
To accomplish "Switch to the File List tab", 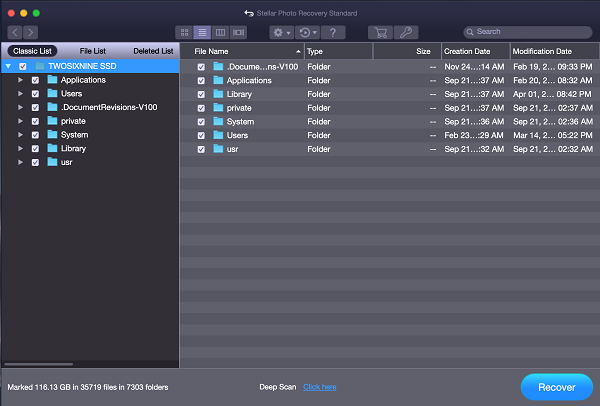I will tap(93, 51).
